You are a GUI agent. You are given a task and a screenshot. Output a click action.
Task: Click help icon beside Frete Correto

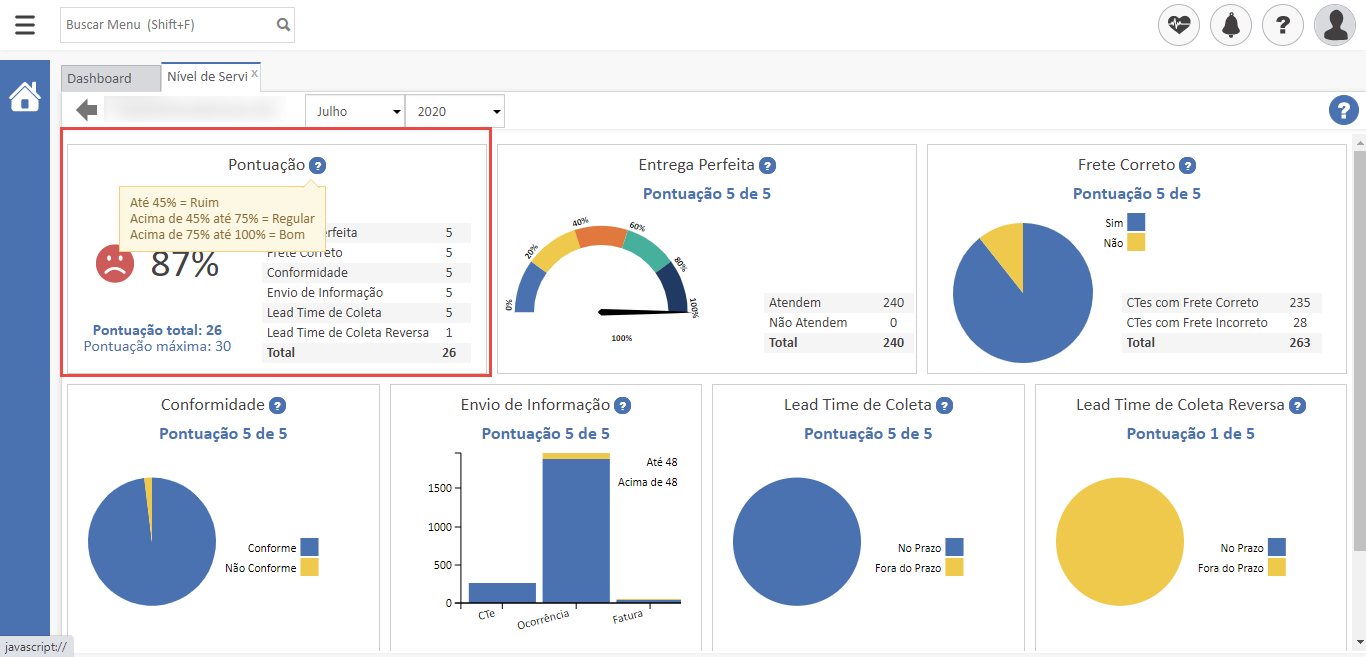click(x=1187, y=166)
